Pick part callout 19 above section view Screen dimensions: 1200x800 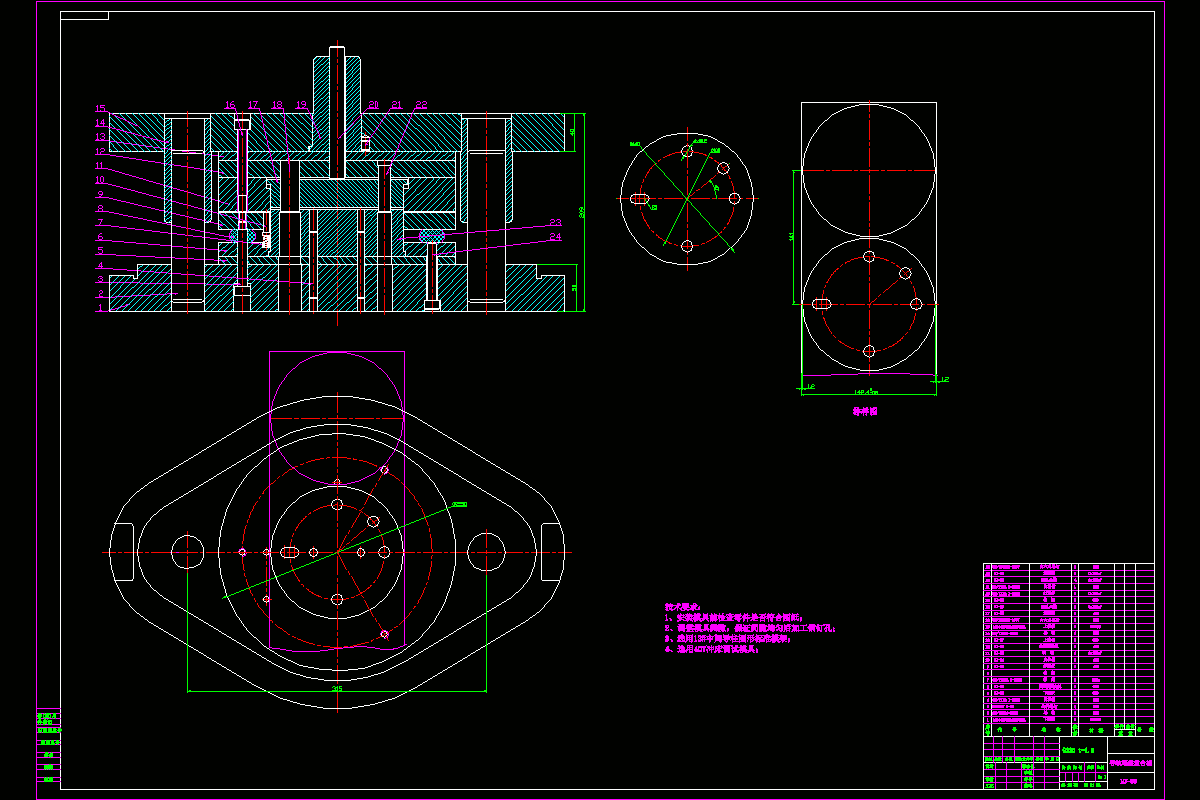pos(301,105)
